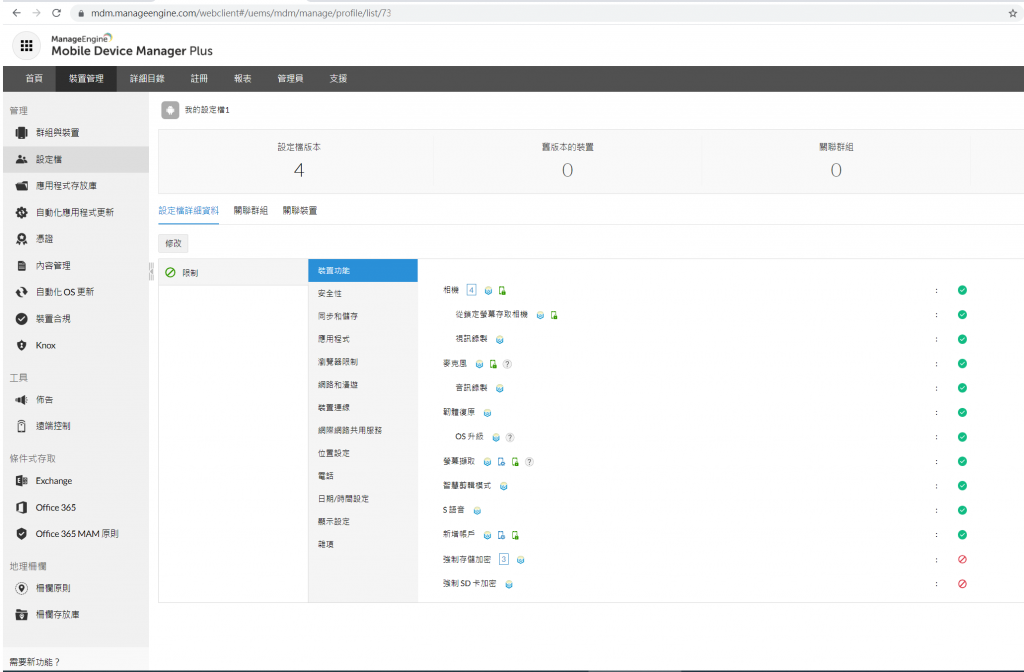Image resolution: width=1024 pixels, height=672 pixels.
Task: Open the 報表 menu in top navigation
Action: pos(242,79)
